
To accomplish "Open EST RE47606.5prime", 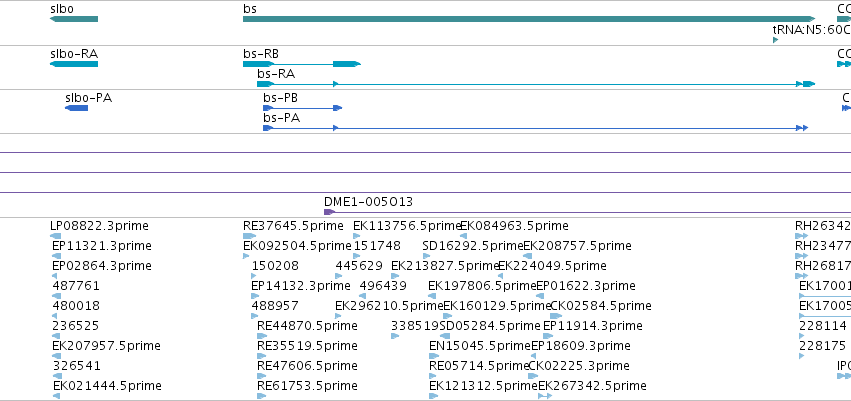I will (x=307, y=366).
